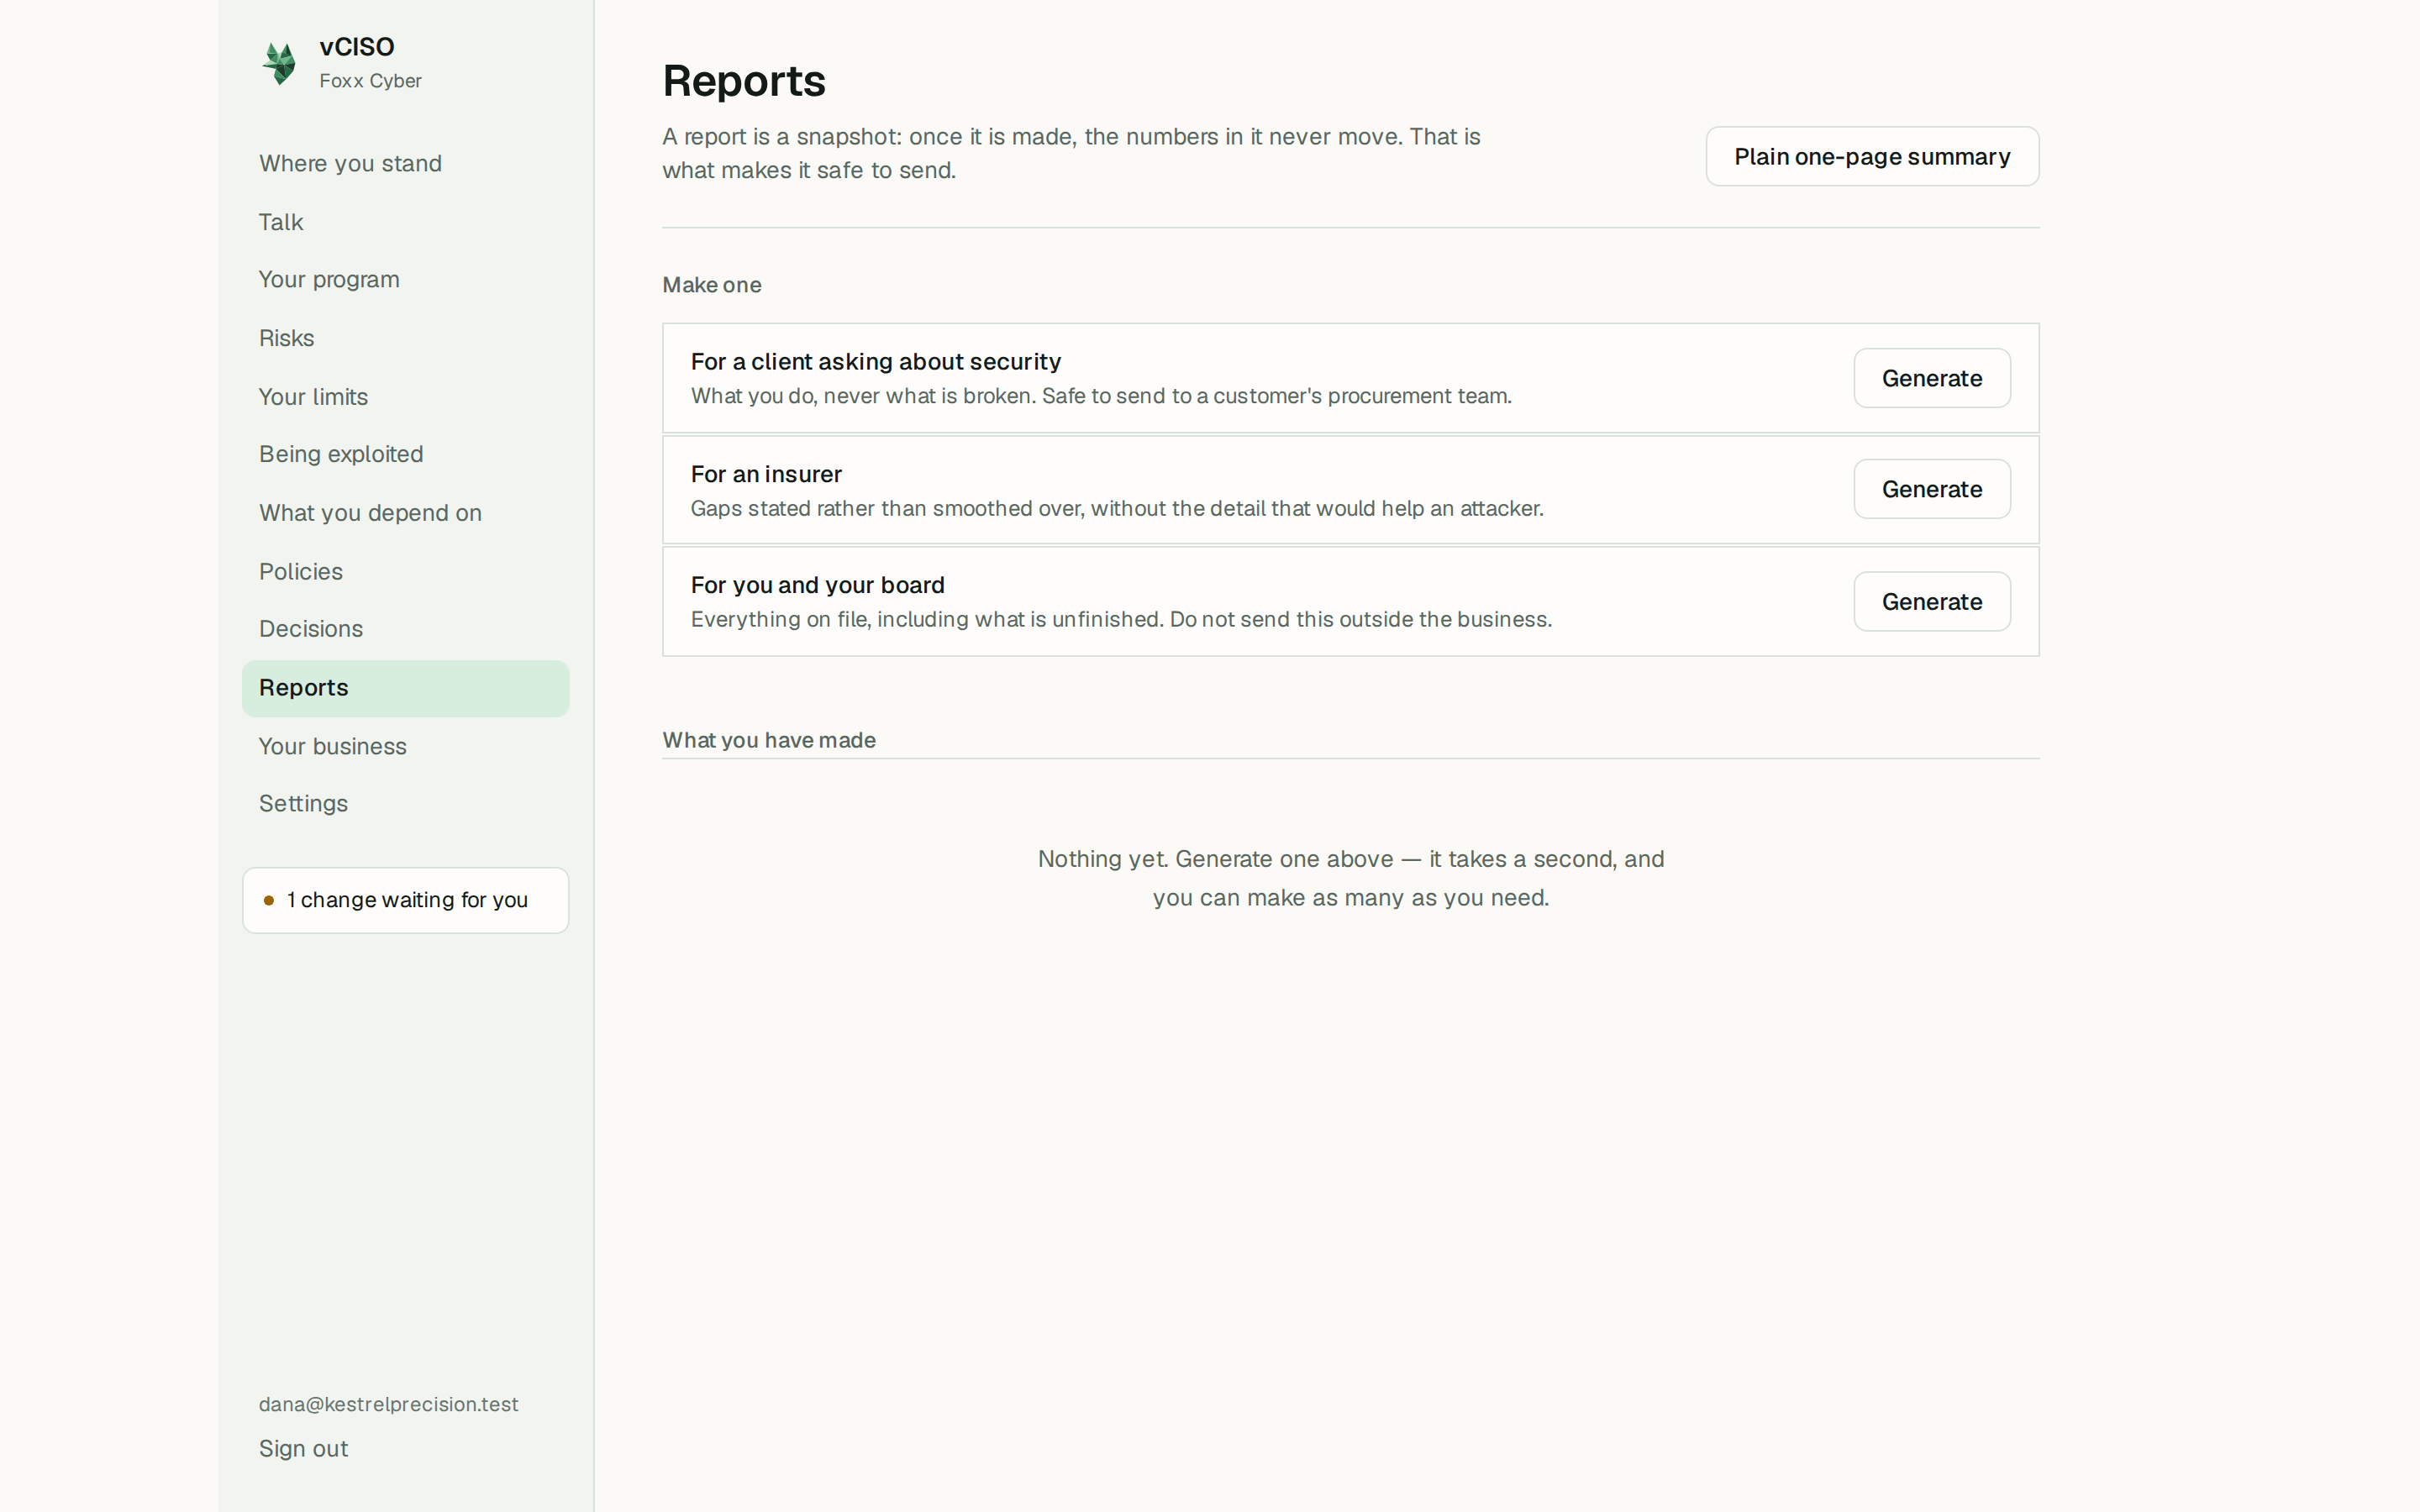Click the Reports page heading
This screenshot has width=2420, height=1512.
[x=744, y=81]
